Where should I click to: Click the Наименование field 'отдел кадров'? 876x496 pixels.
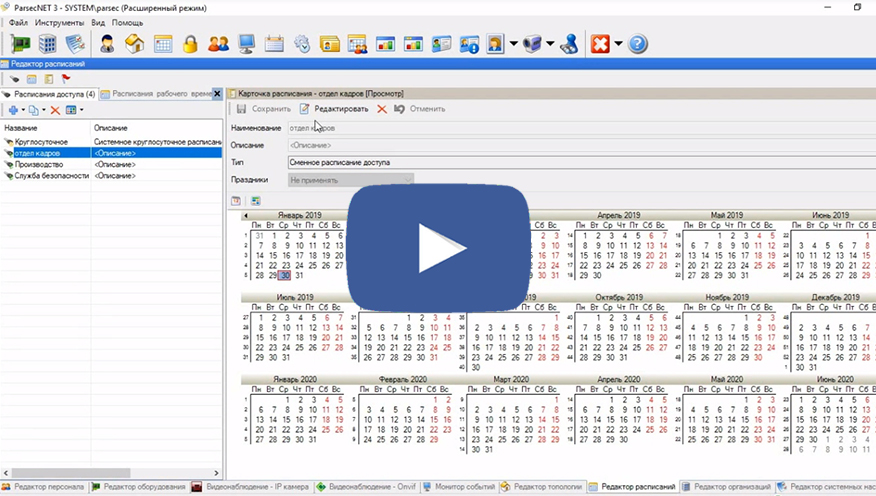point(582,128)
